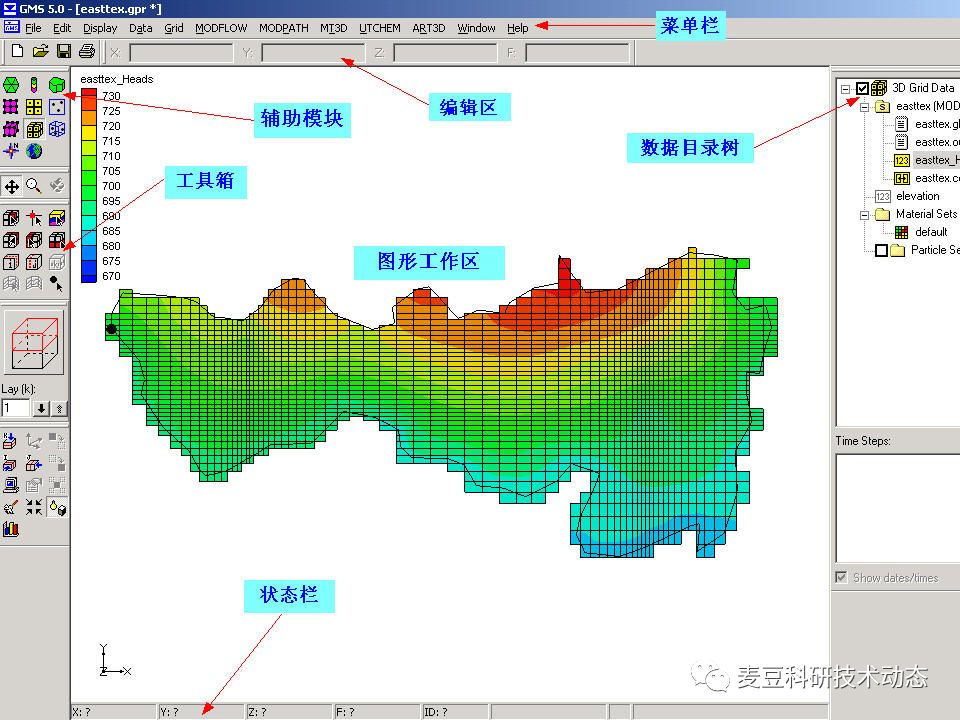Collapse the easttex (MODFLOW) tree node
The image size is (960, 720).
tap(865, 108)
